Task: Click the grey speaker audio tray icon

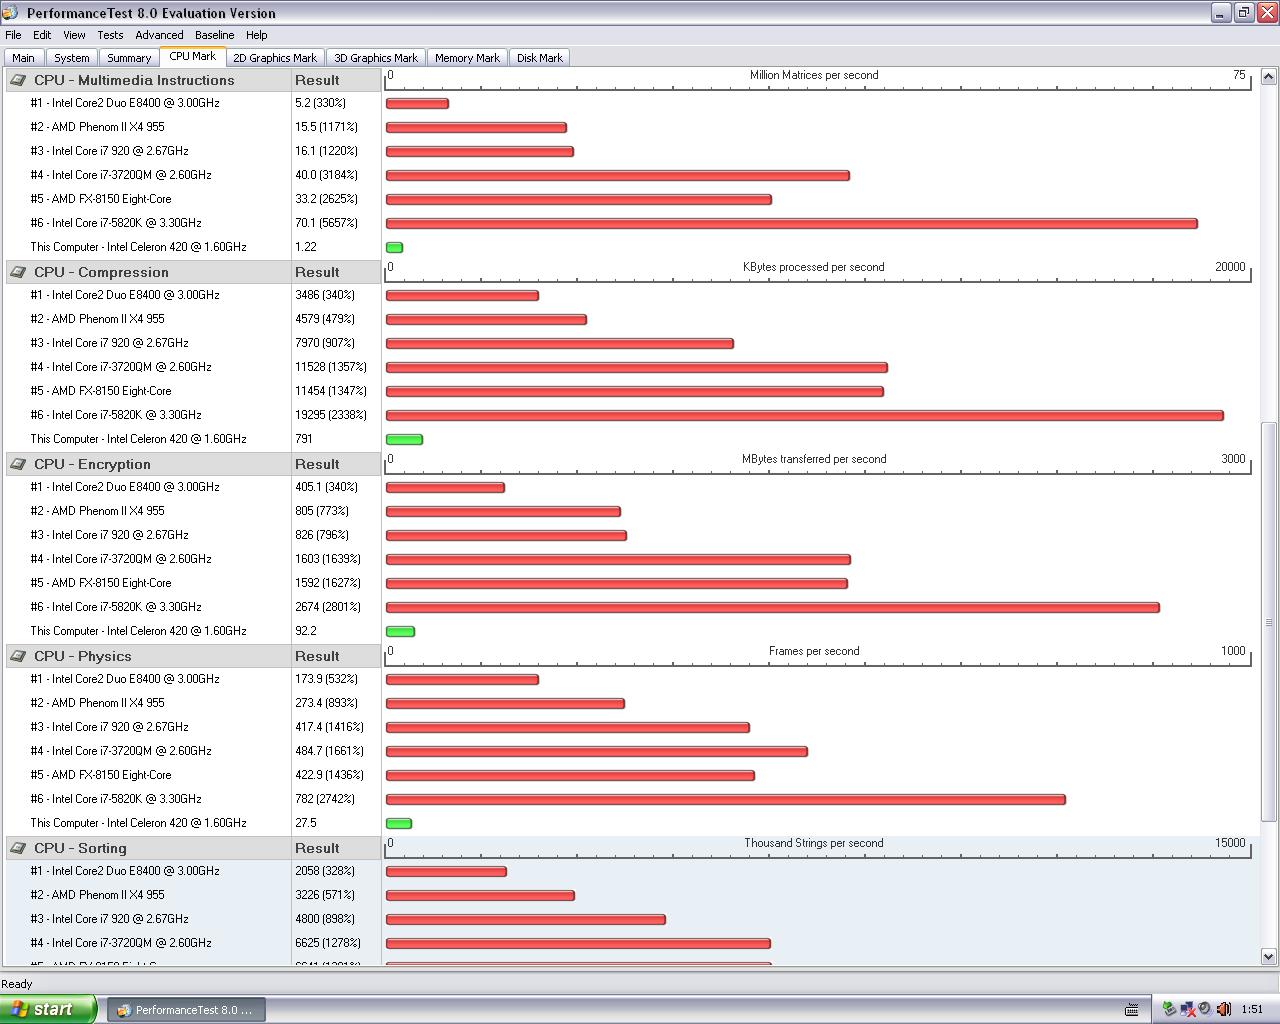Action: click(x=1205, y=1009)
